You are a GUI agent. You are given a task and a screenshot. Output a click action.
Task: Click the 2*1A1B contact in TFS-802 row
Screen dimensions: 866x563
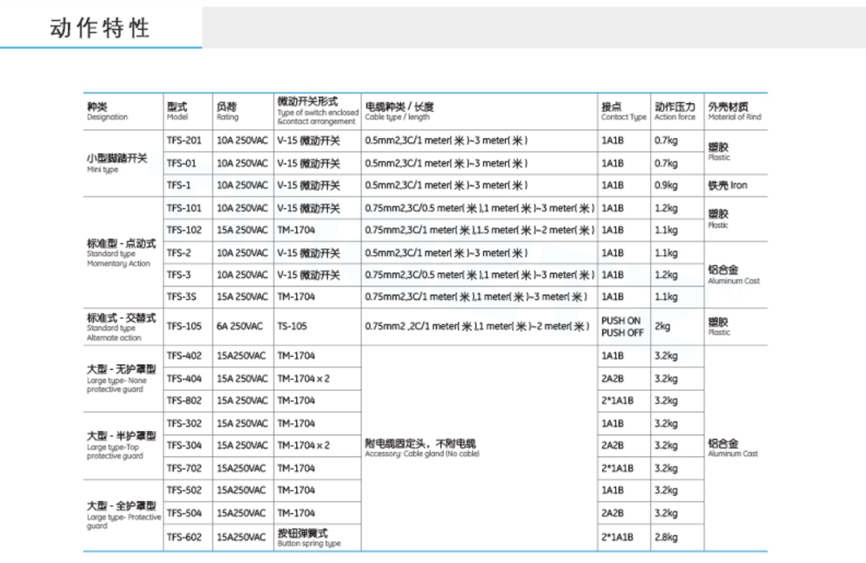click(x=617, y=401)
